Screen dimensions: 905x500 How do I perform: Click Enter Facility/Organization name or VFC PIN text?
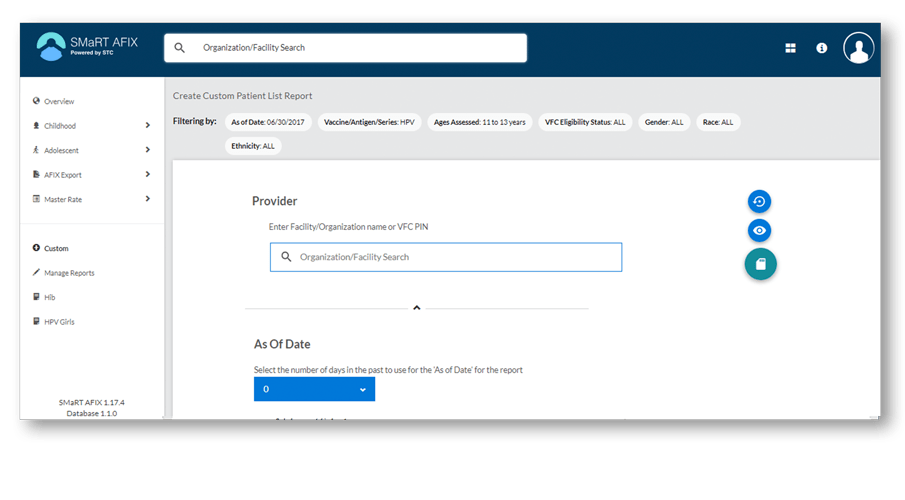click(x=349, y=227)
